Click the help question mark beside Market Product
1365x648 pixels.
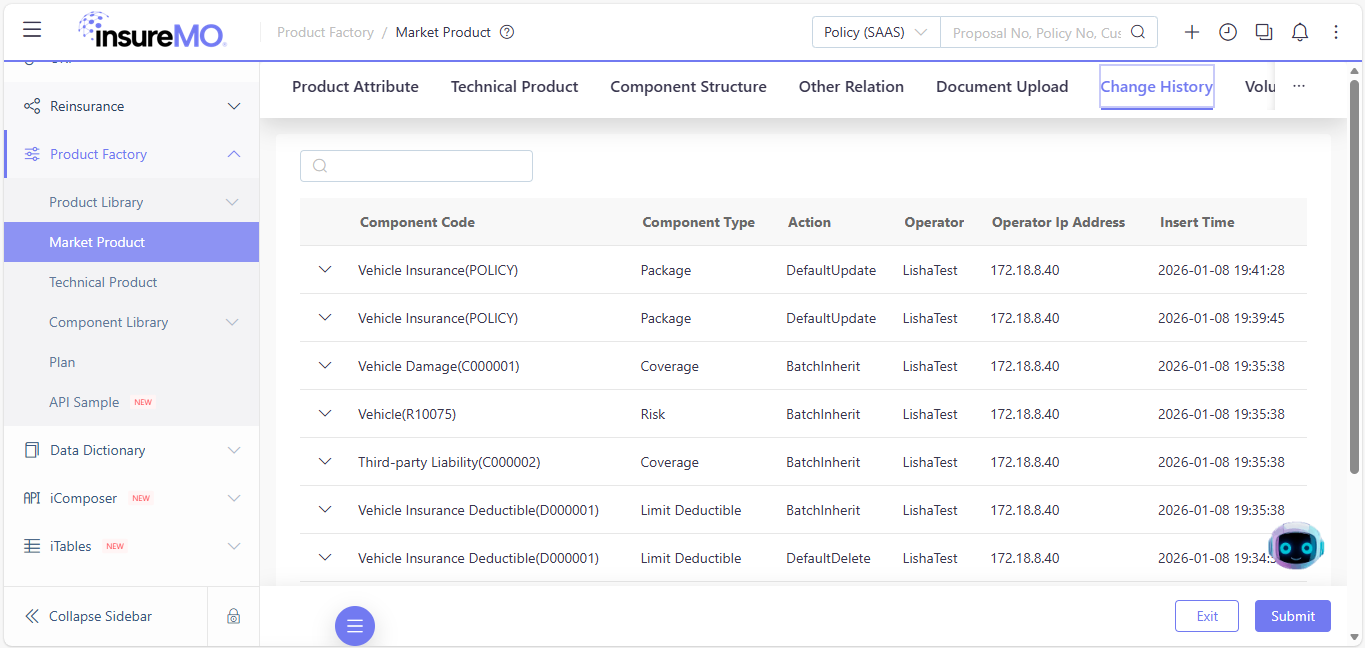(507, 32)
